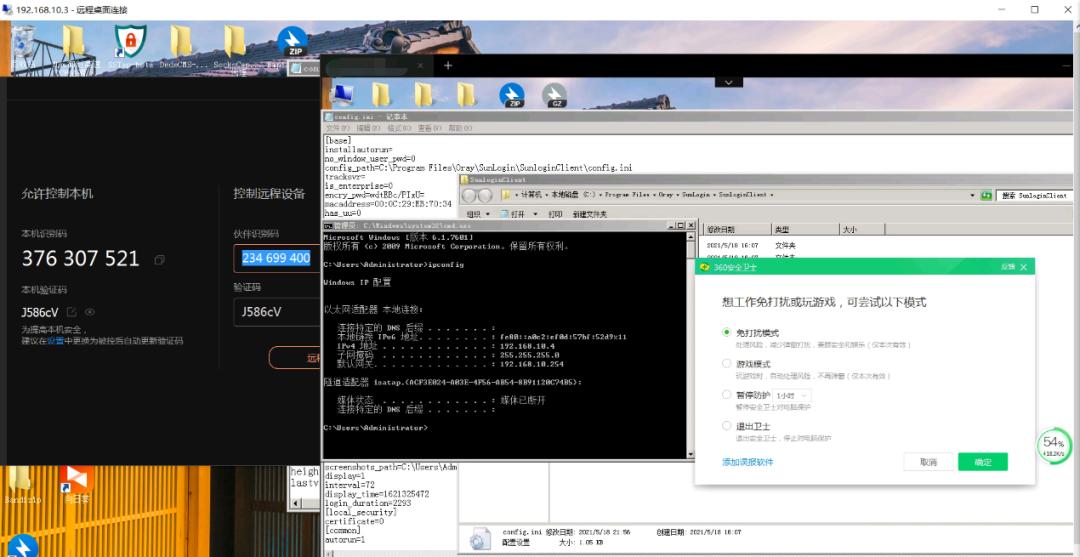Click config_path line in Notepad

(478, 167)
